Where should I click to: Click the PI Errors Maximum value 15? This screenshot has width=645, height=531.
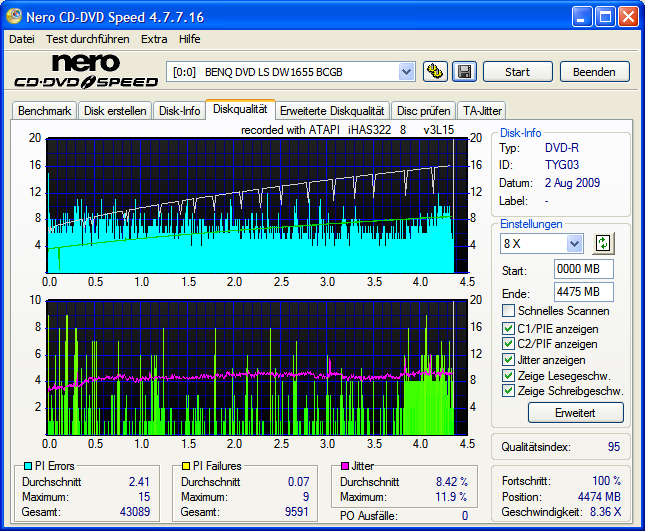click(144, 497)
